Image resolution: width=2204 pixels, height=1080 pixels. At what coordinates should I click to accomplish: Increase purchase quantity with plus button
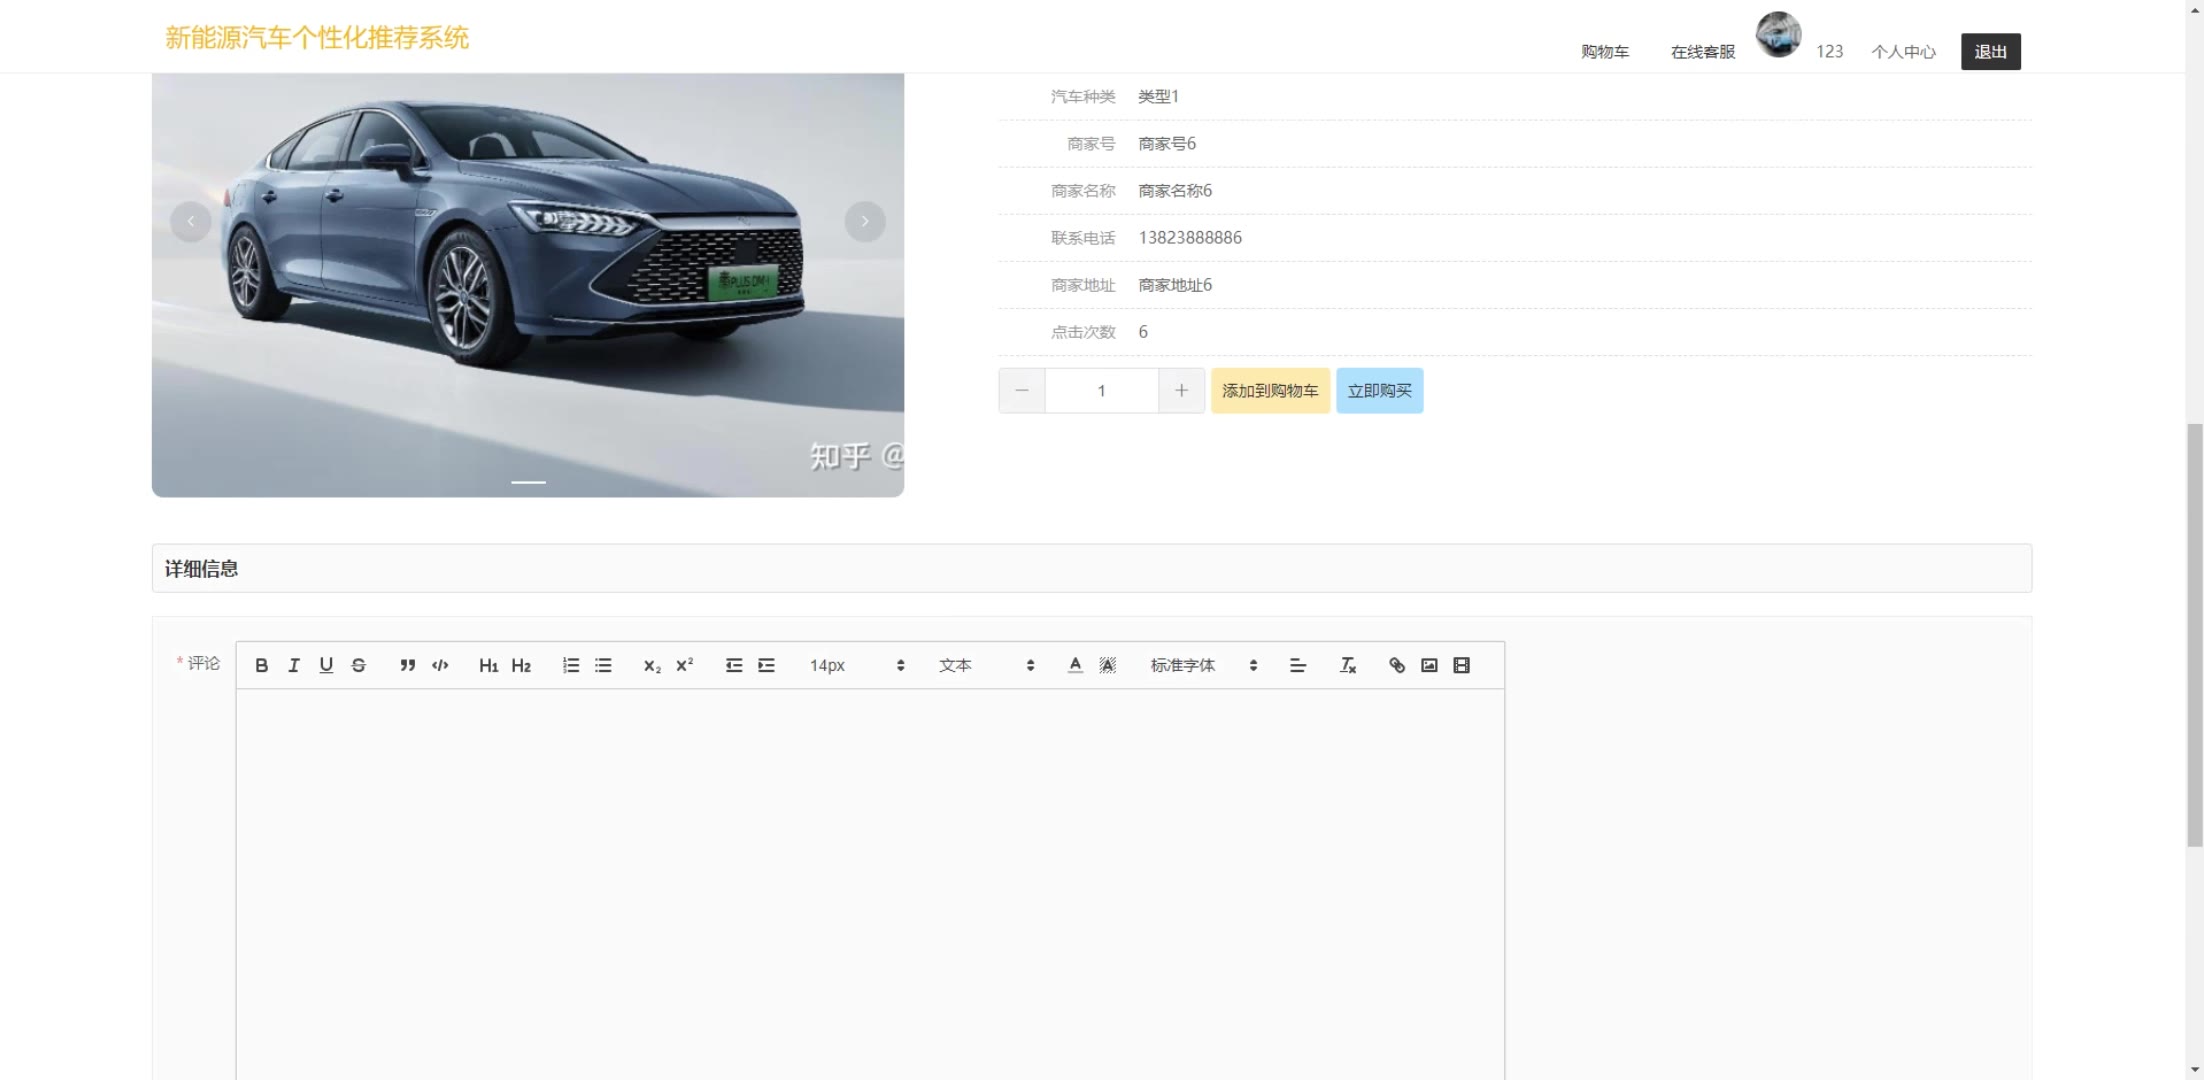(1181, 390)
